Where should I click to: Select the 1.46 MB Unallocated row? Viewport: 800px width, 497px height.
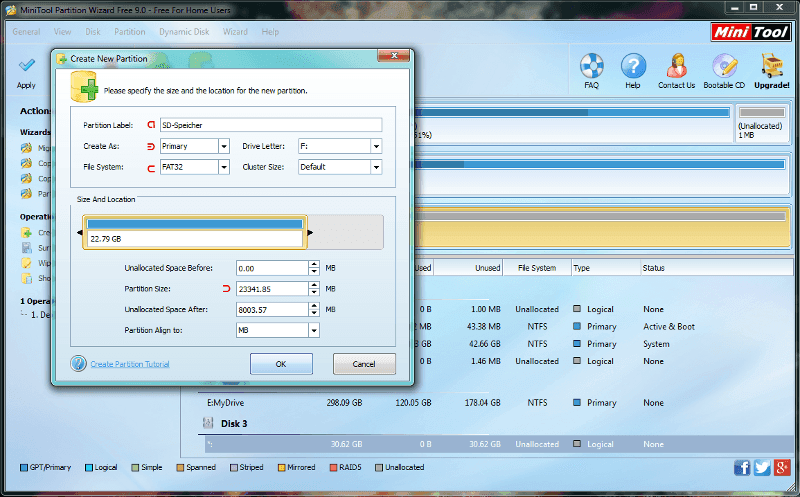pyautogui.click(x=604, y=361)
